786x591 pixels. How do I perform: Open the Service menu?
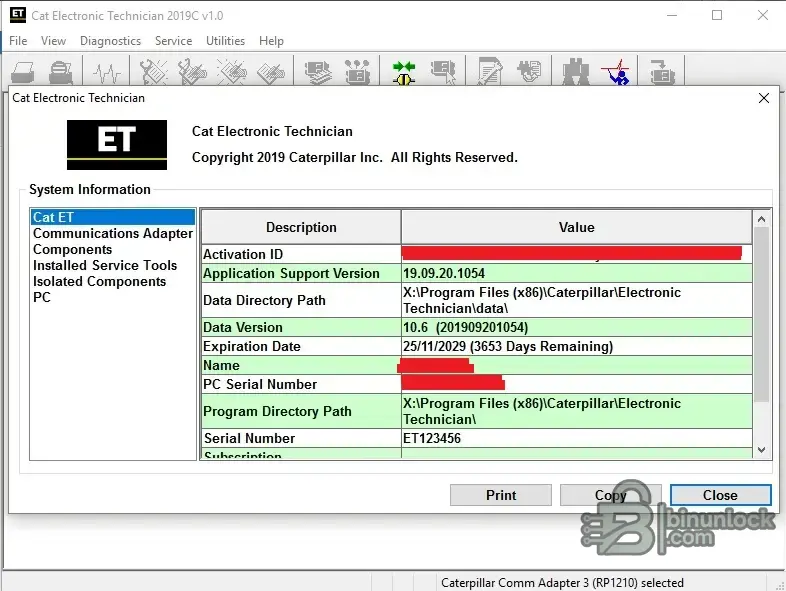(173, 41)
